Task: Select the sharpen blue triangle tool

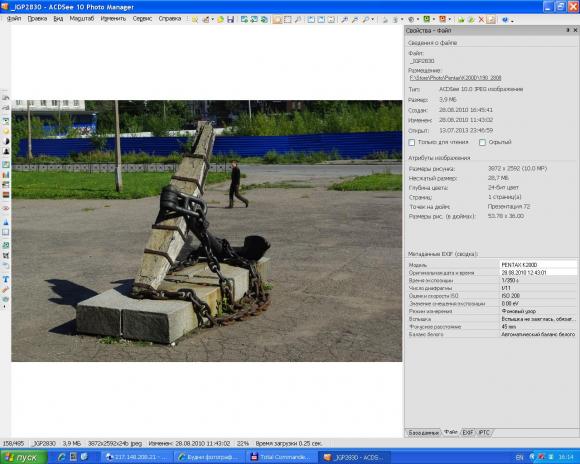Action: (x=6, y=222)
